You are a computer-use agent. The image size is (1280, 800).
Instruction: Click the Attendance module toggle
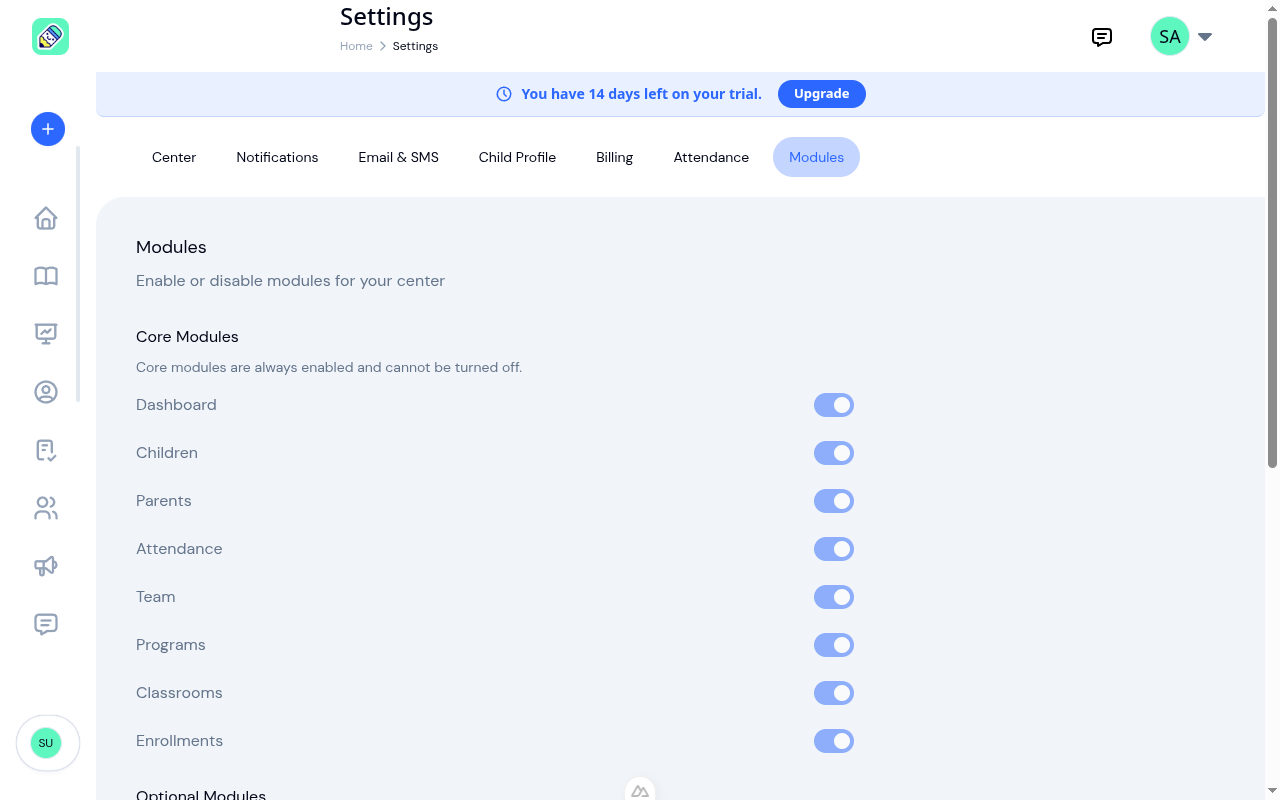(x=834, y=549)
